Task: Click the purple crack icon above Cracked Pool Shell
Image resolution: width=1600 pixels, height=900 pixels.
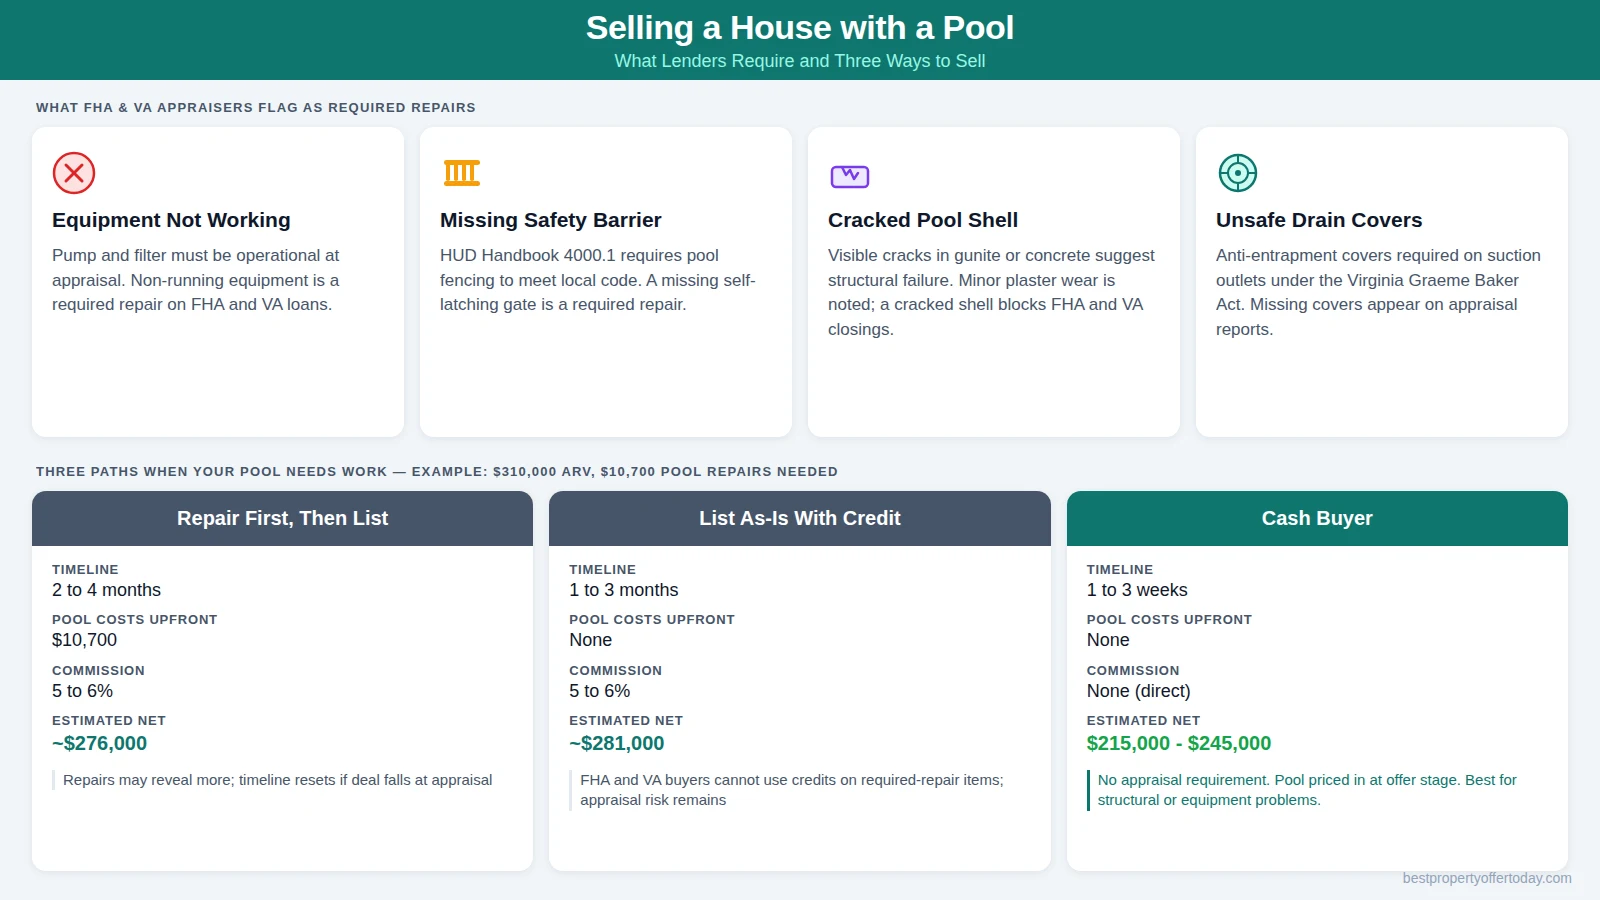Action: tap(850, 176)
